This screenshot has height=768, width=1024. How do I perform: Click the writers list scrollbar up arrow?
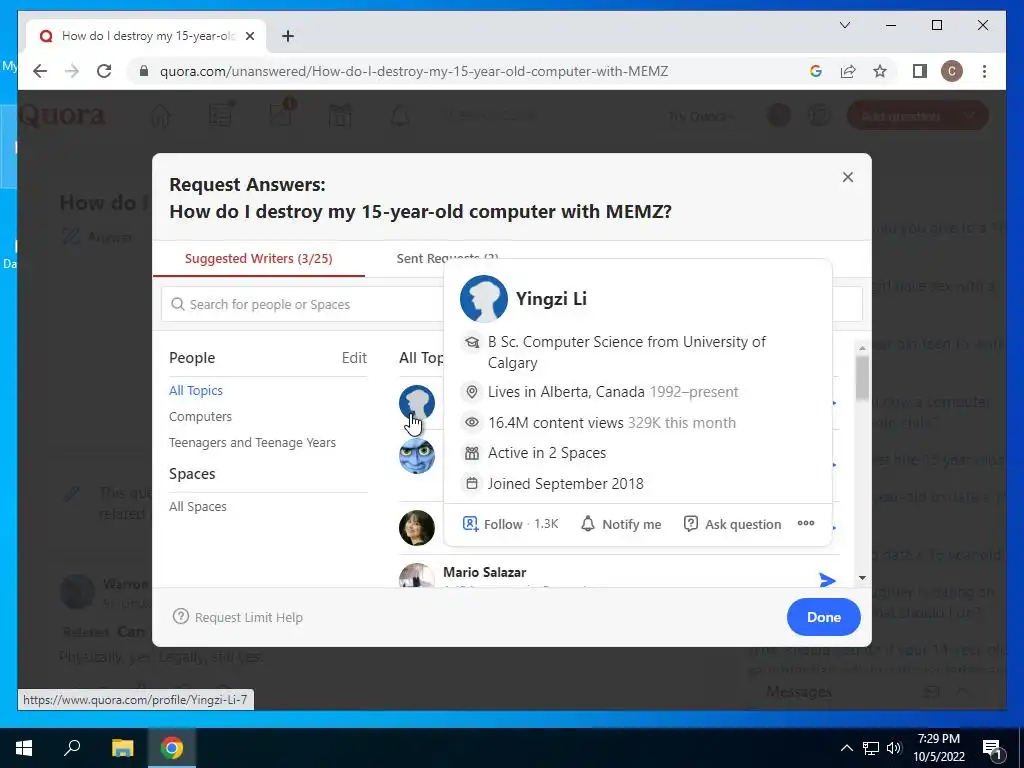862,348
